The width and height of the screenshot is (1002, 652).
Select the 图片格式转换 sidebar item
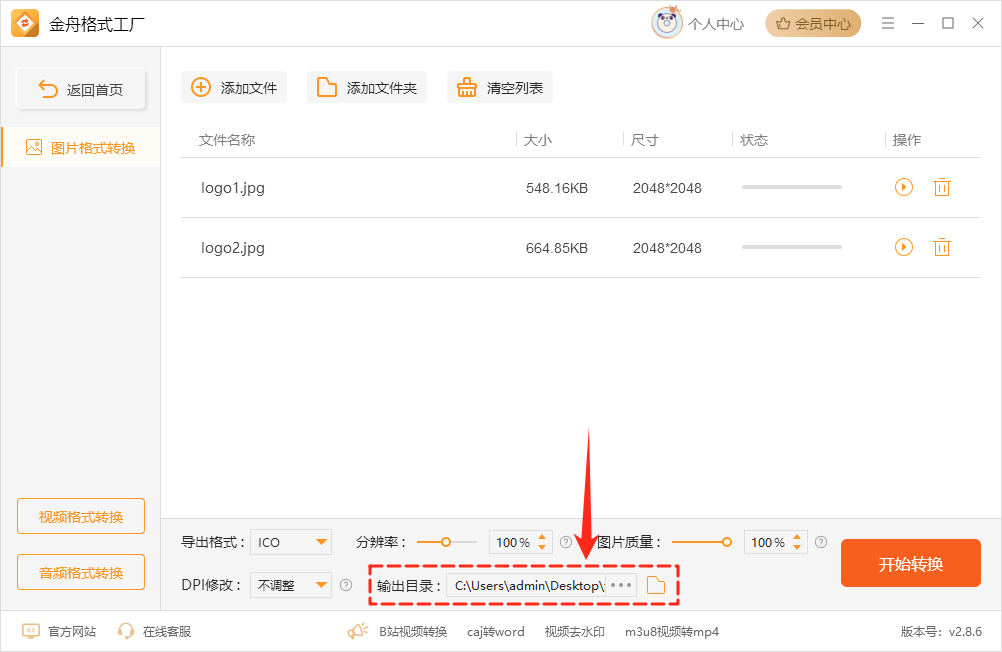tap(80, 145)
